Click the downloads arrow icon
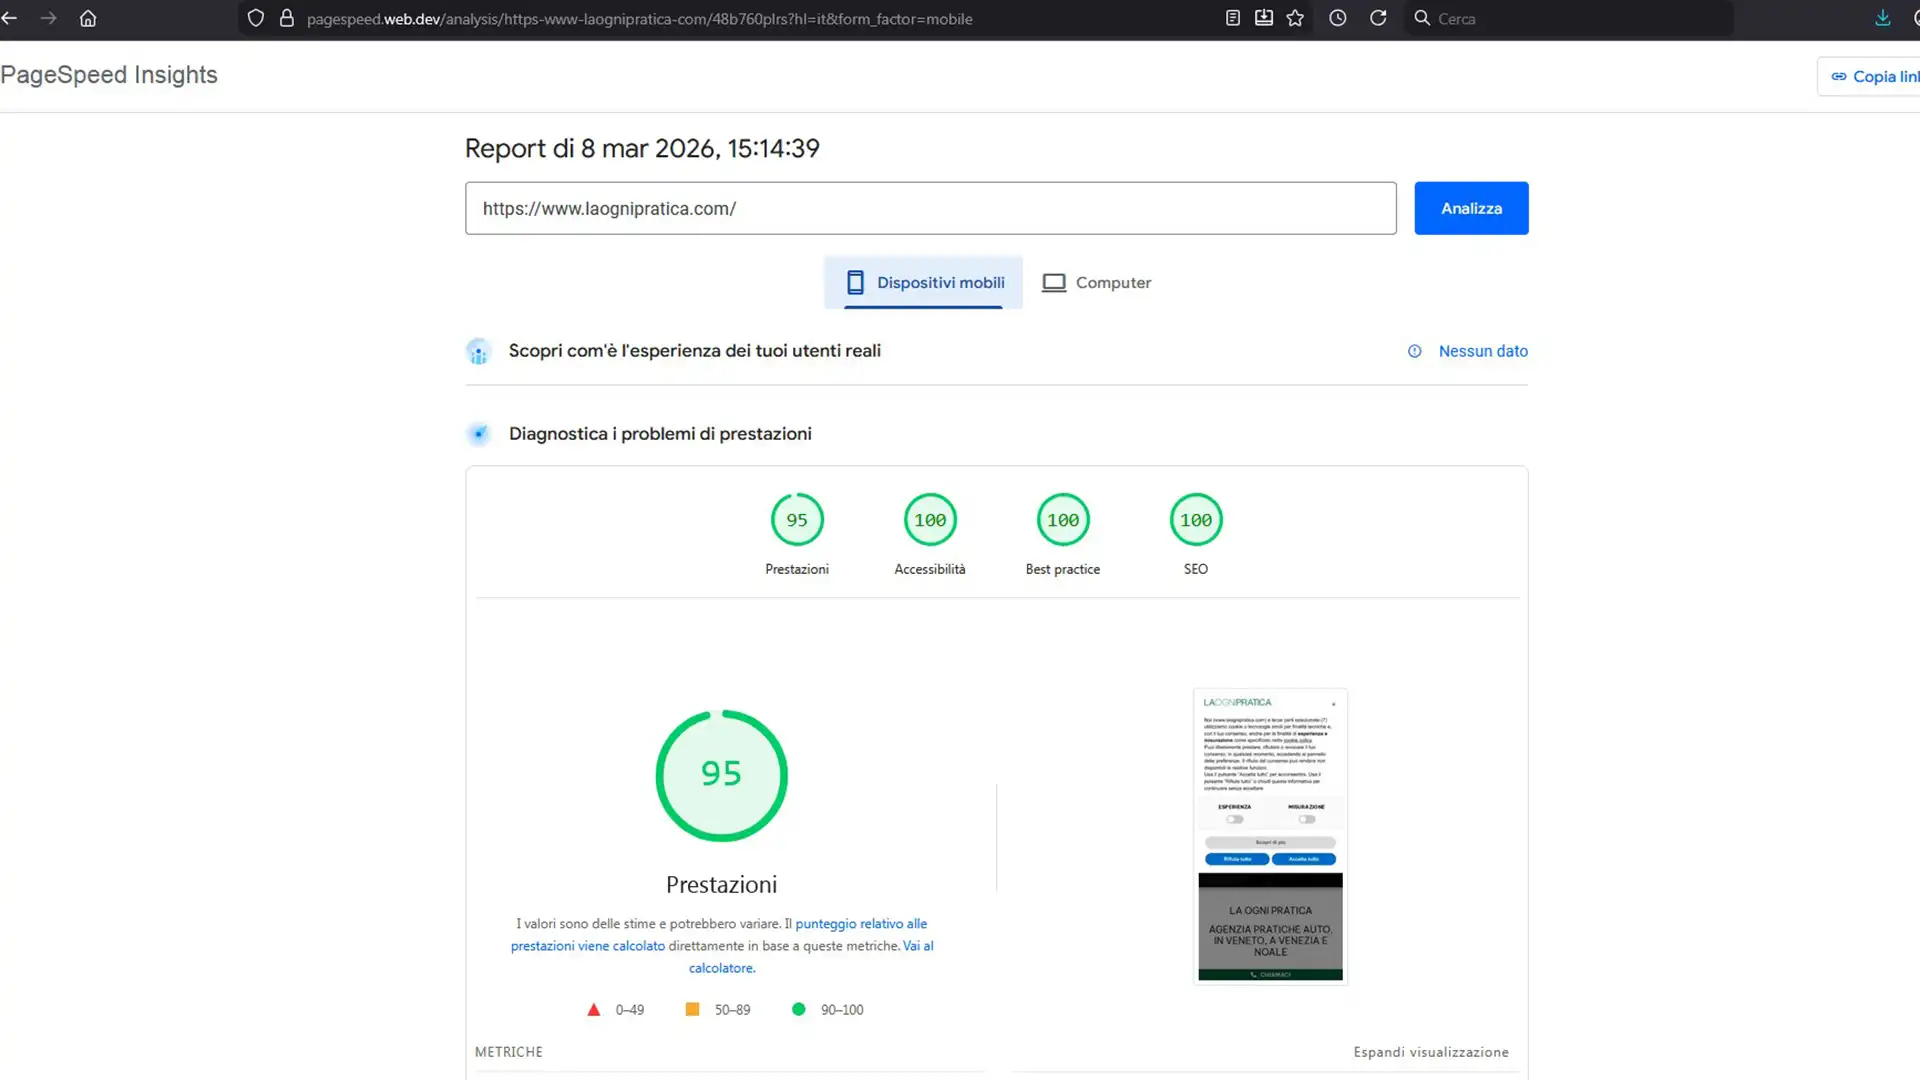This screenshot has height=1080, width=1920. (x=1882, y=18)
